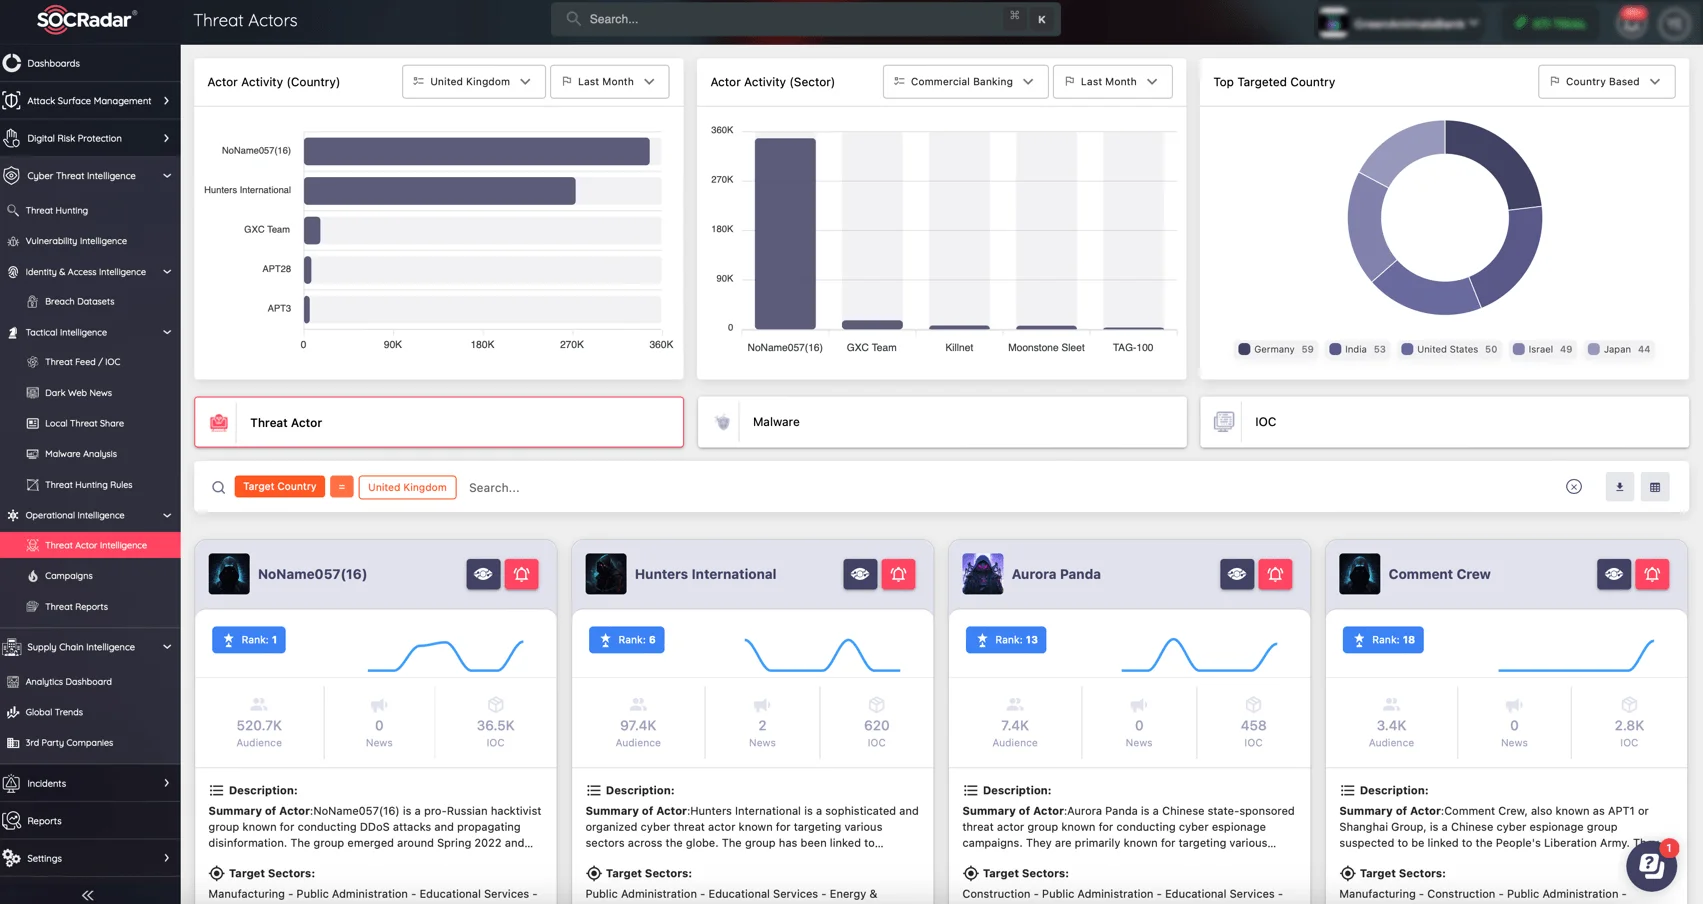Click the United Kingdom filter value
This screenshot has height=904, width=1703.
[407, 487]
